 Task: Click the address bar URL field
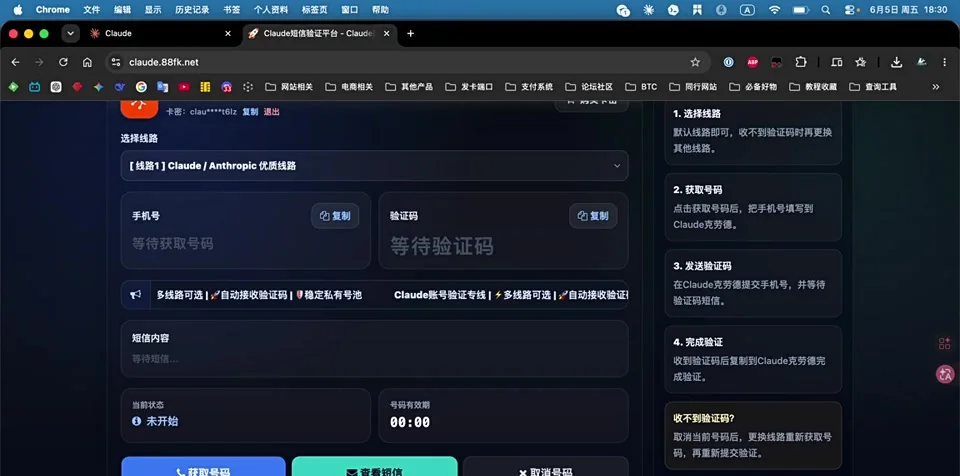pyautogui.click(x=404, y=62)
